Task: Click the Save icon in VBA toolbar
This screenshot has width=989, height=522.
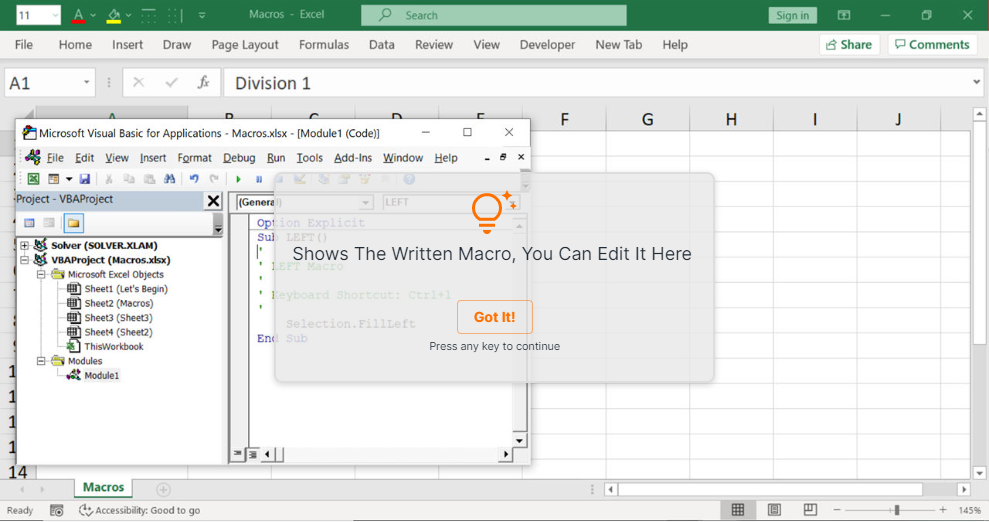Action: [85, 179]
